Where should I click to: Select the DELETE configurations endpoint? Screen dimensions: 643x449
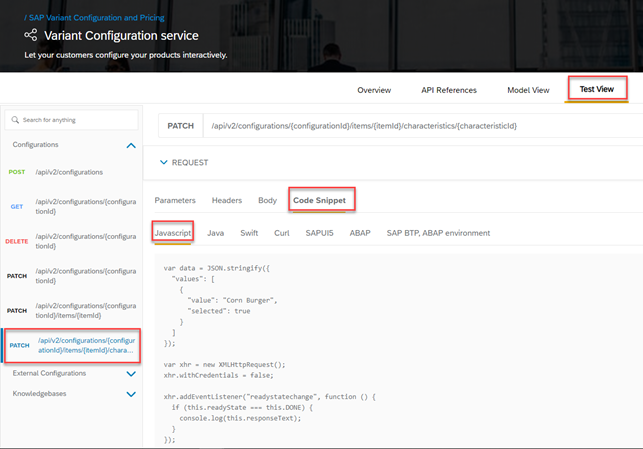point(72,241)
